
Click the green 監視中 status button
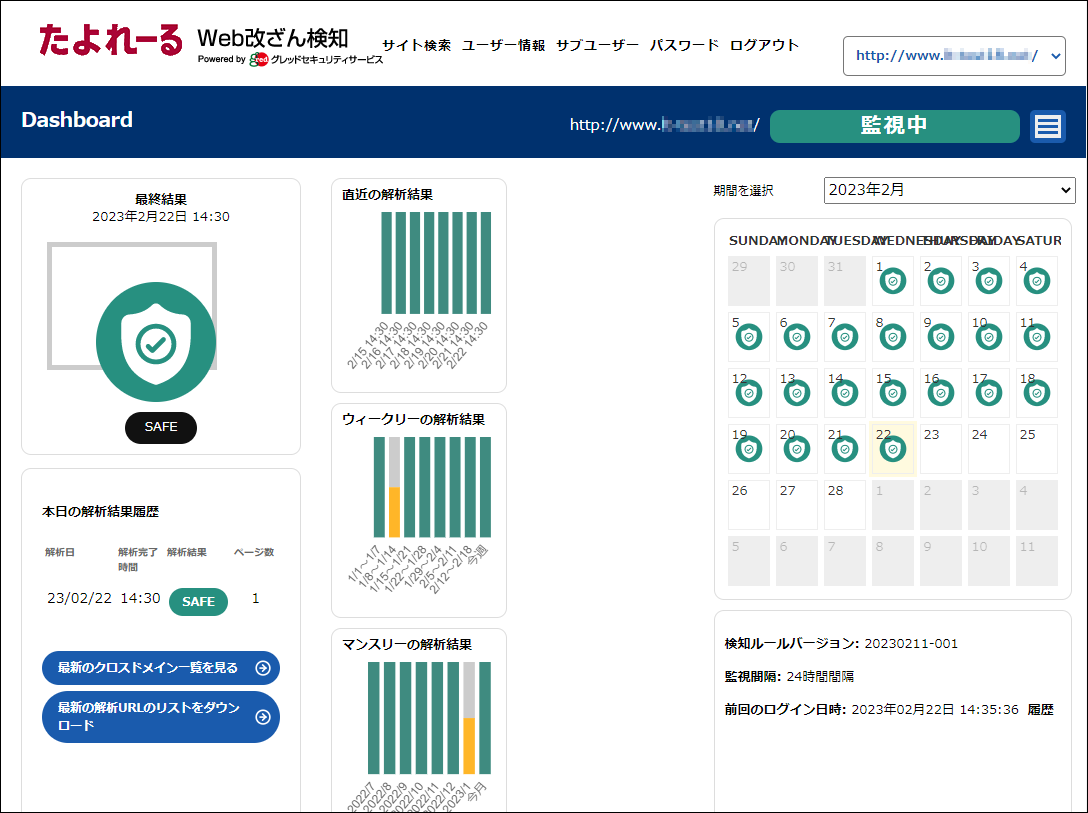[894, 126]
